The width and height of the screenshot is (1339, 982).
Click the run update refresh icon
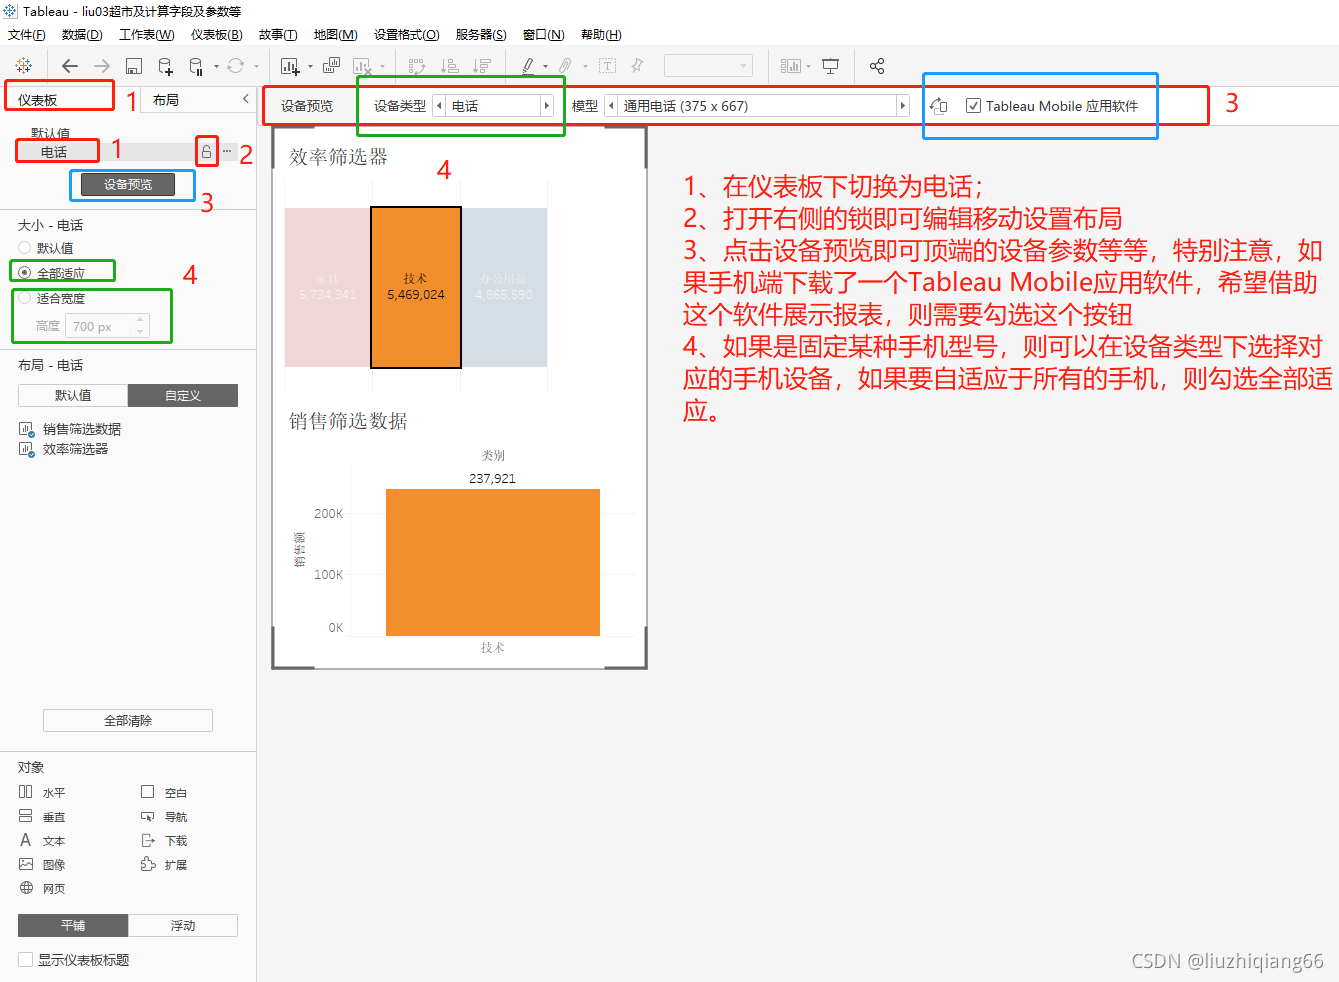click(235, 66)
